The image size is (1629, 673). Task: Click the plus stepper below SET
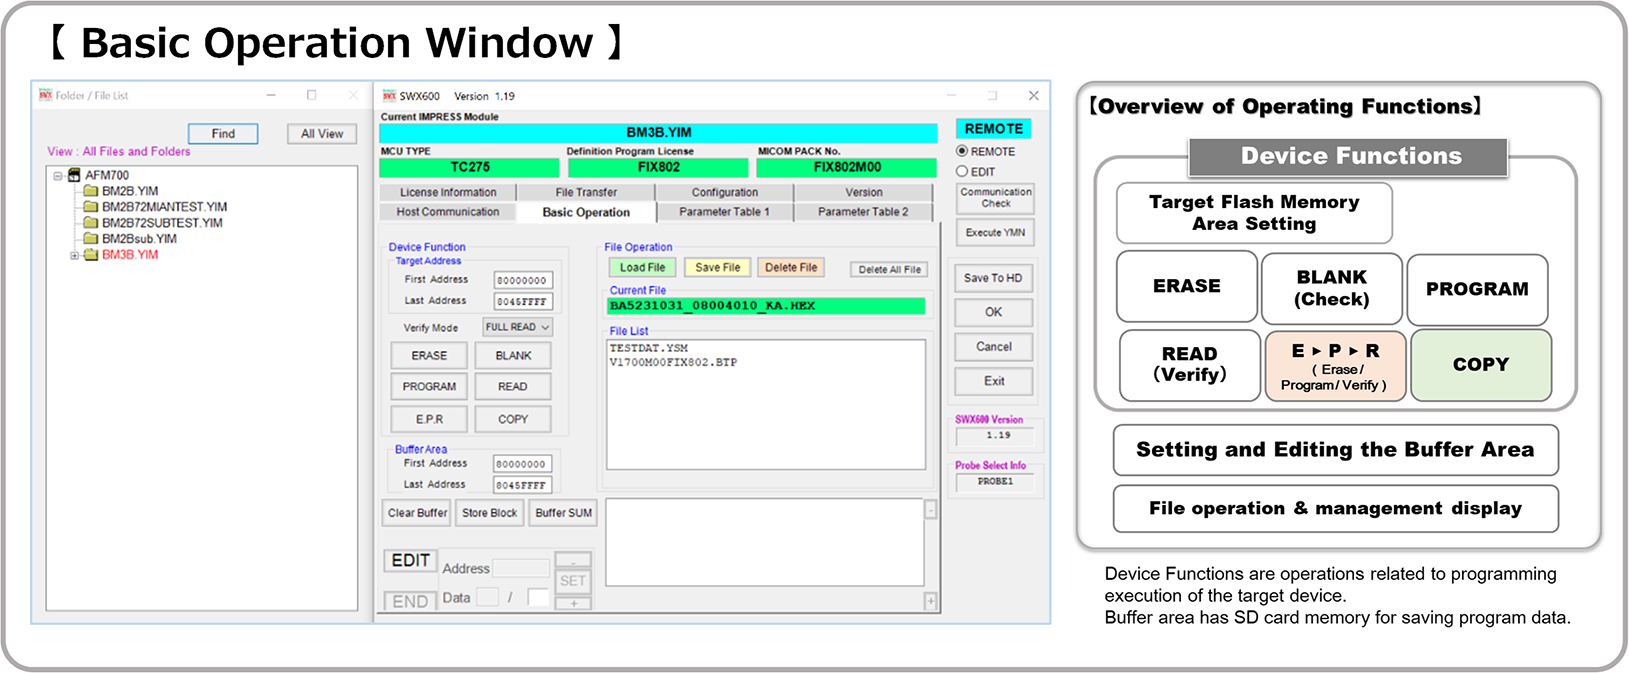click(x=573, y=603)
